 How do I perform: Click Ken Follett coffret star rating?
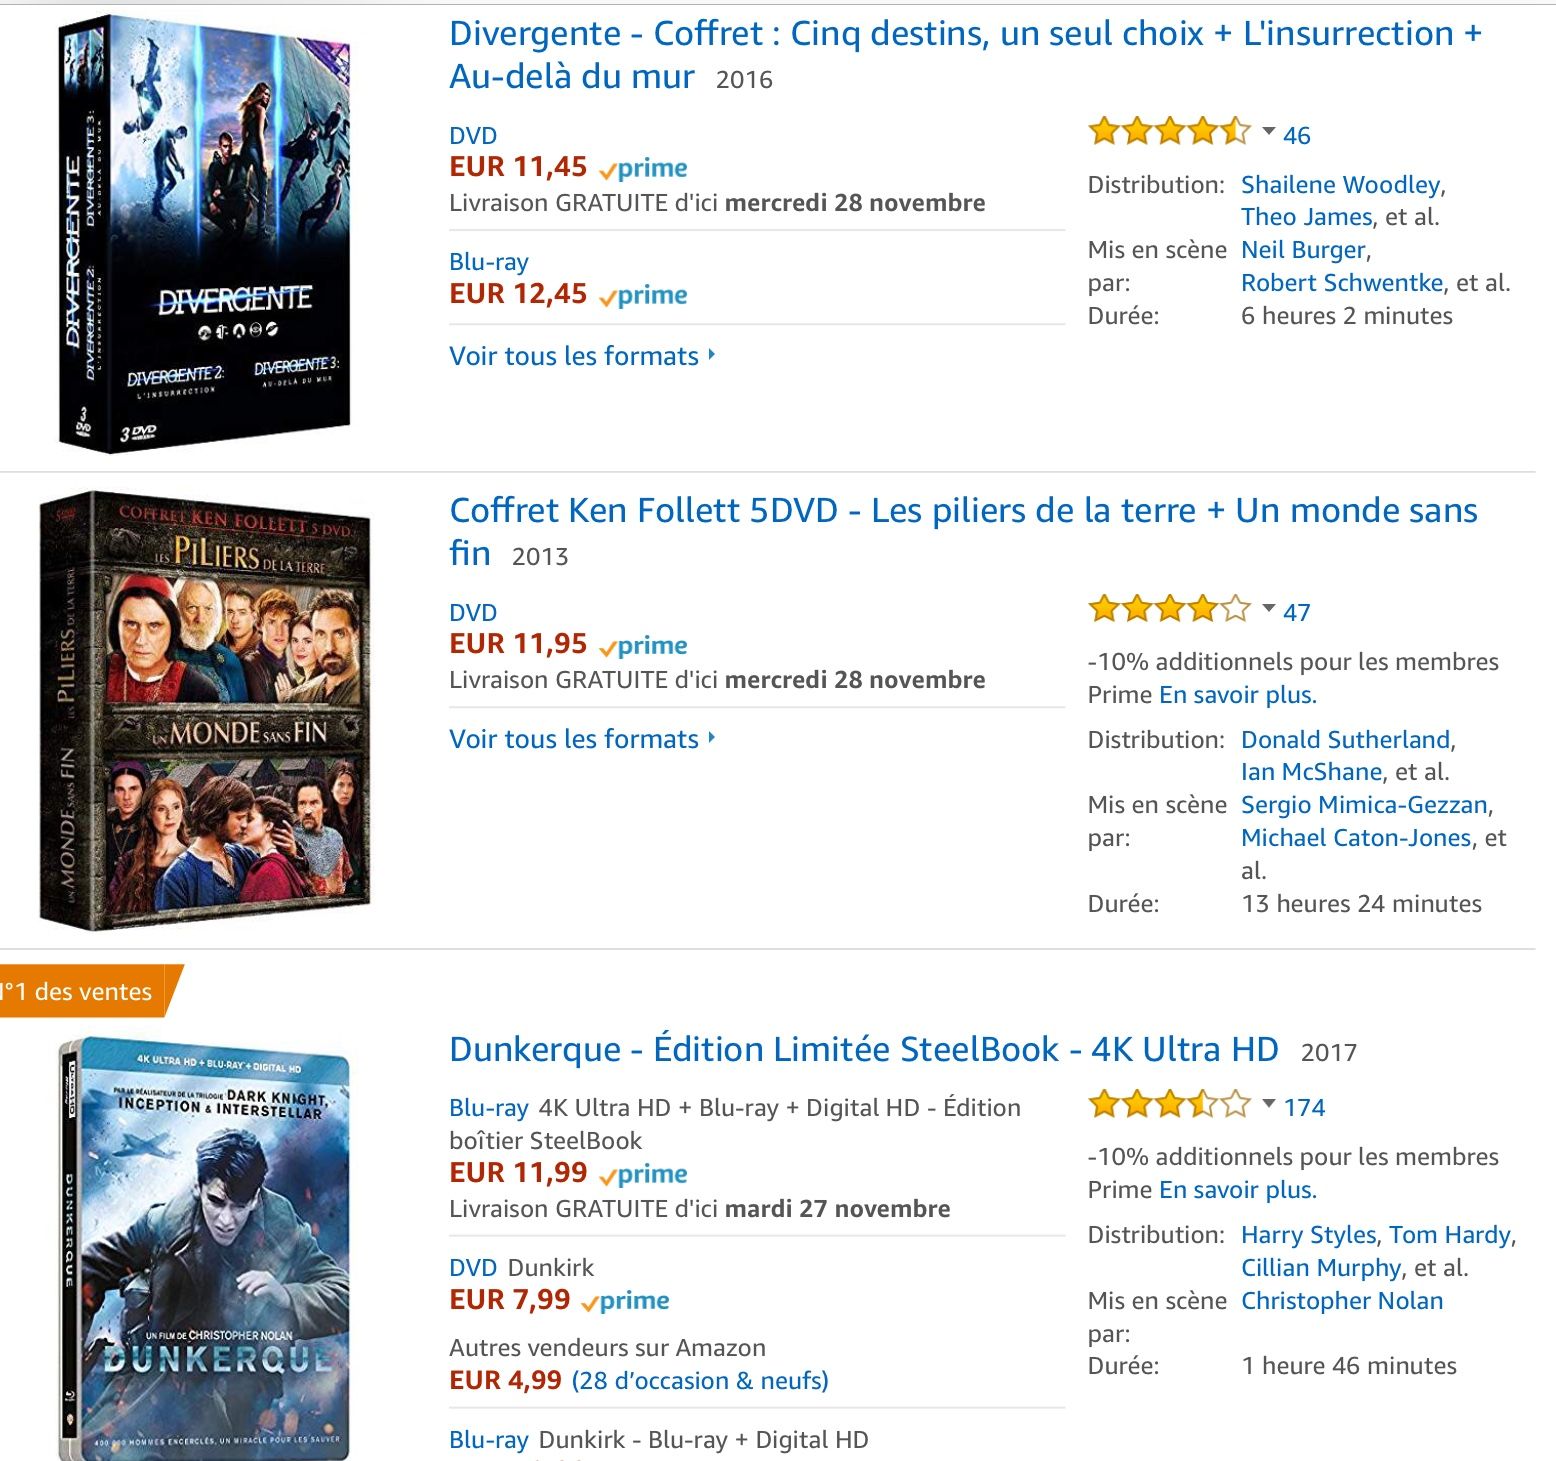click(1168, 608)
